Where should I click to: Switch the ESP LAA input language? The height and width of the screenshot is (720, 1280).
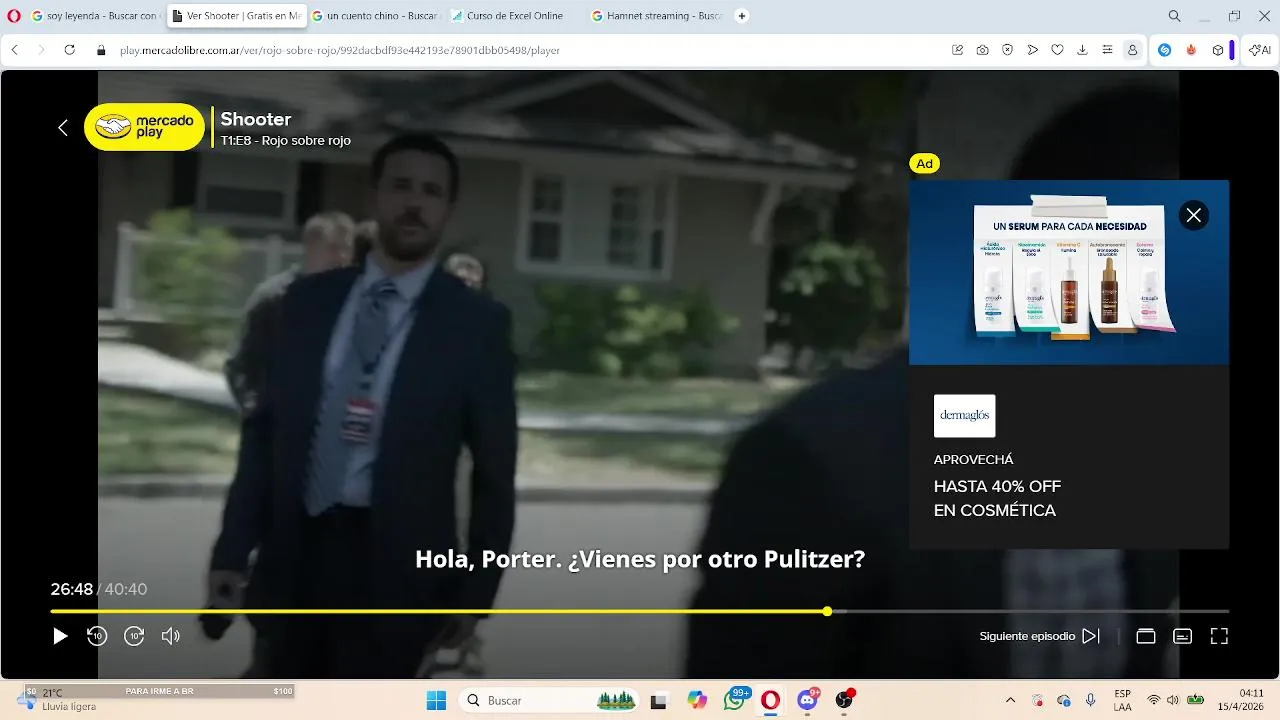click(1123, 700)
